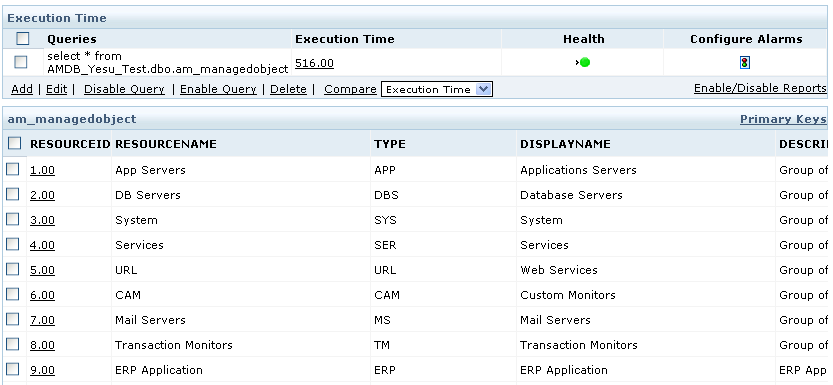
Task: Check the box for resource 3.00 System
Action: [12, 219]
